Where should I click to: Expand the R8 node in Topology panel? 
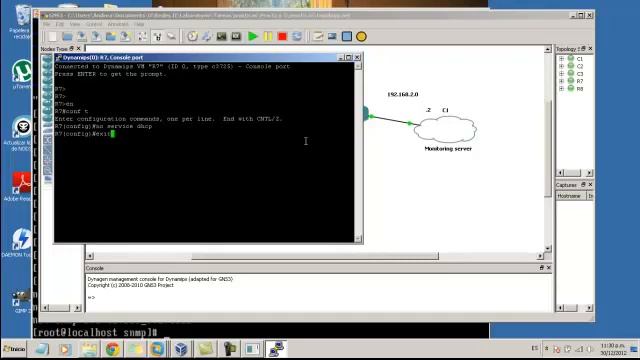(x=562, y=88)
